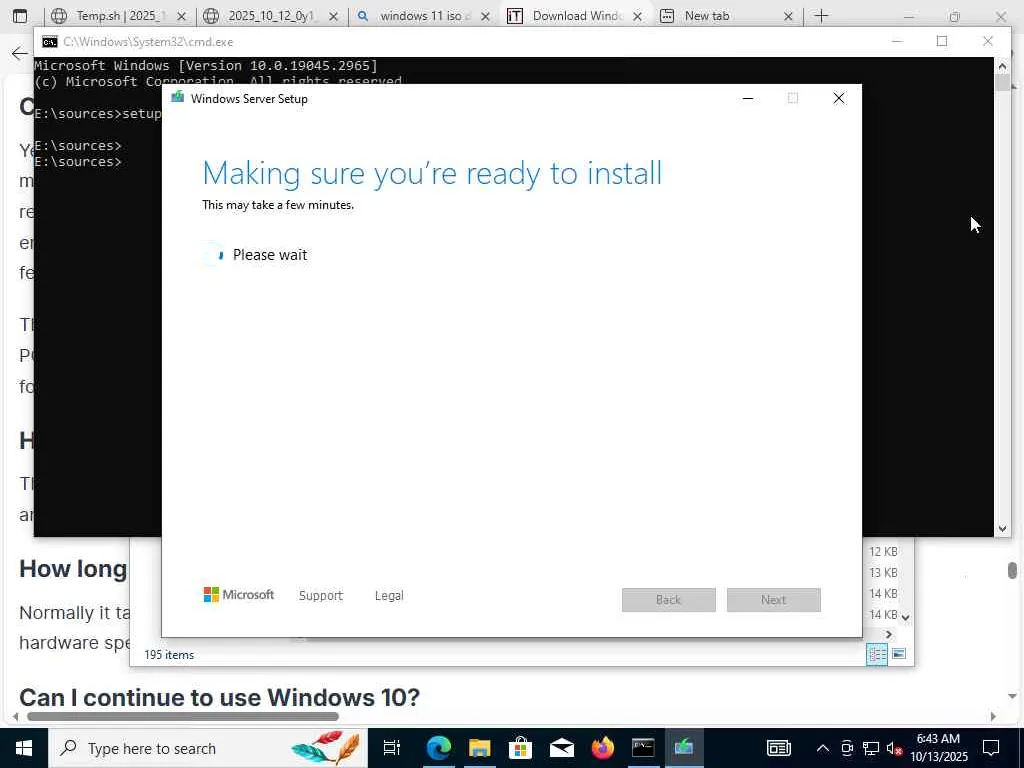This screenshot has width=1024, height=768.
Task: Open the Support link in Setup
Action: click(x=321, y=596)
